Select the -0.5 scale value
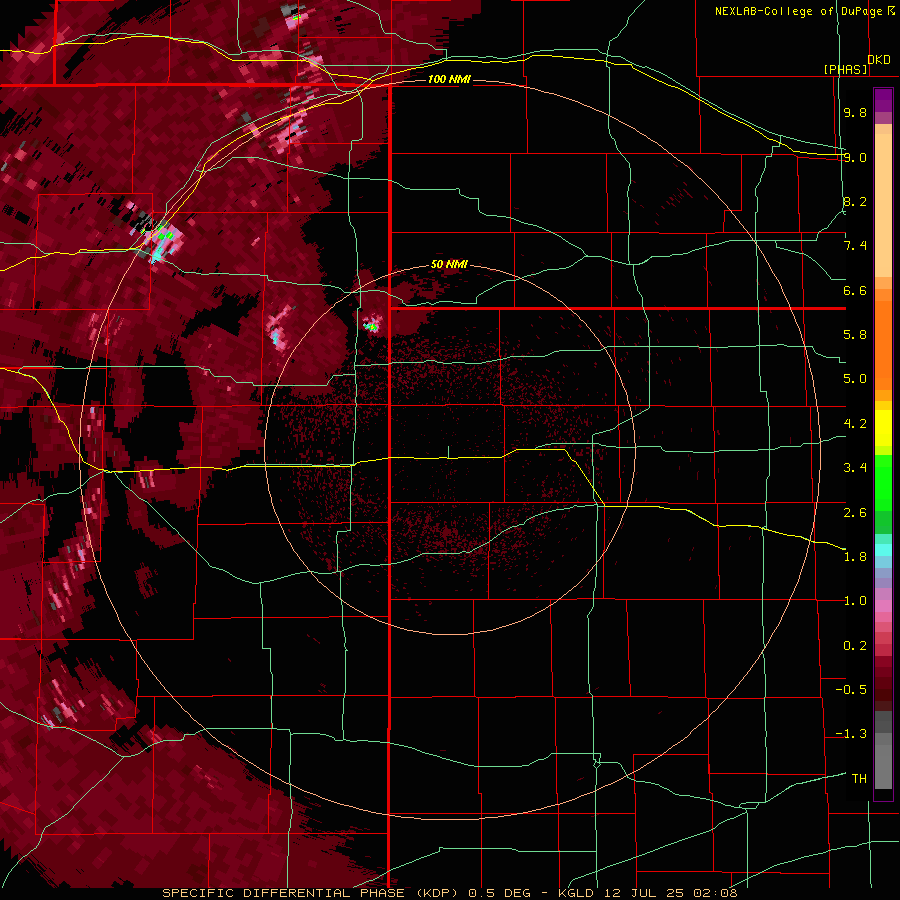The width and height of the screenshot is (900, 900). (851, 690)
